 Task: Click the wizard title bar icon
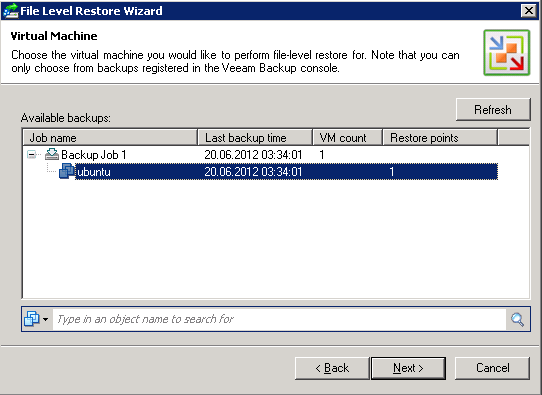click(10, 10)
